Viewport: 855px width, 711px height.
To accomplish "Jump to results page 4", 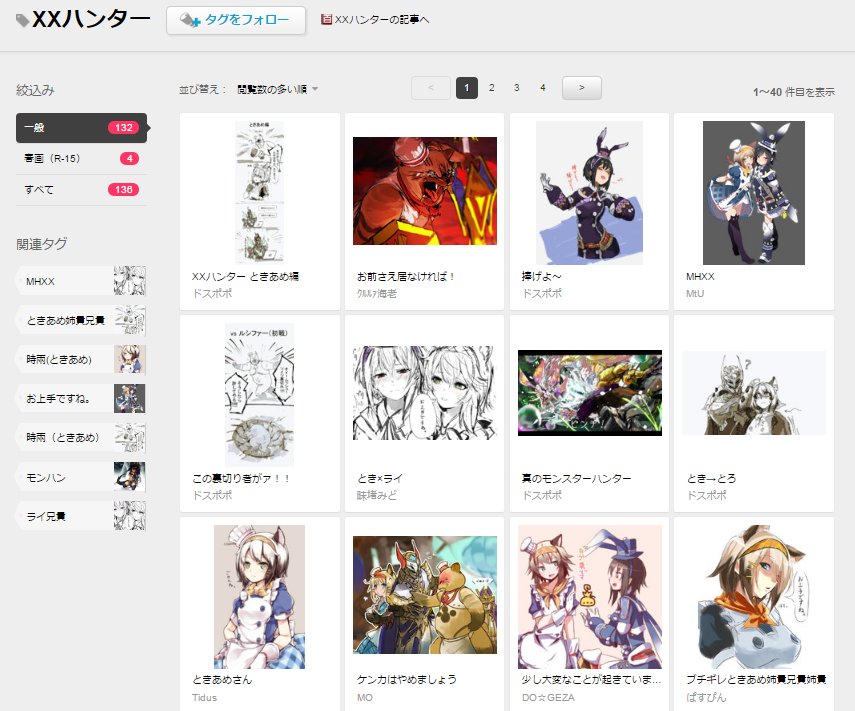I will (x=543, y=88).
